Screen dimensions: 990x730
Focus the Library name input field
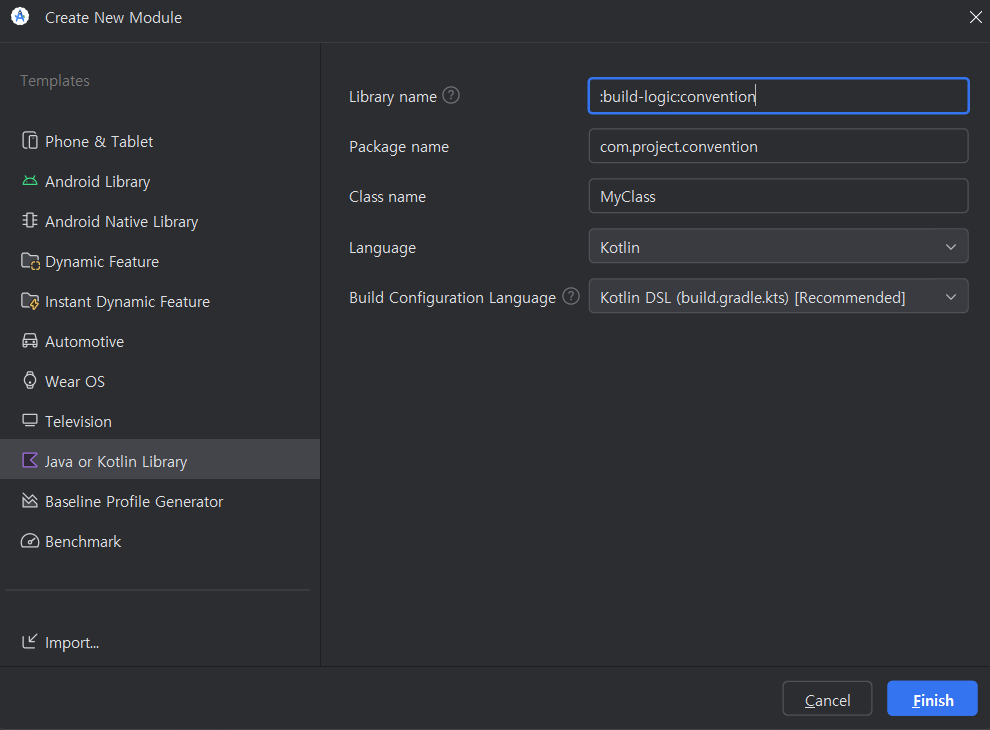point(778,96)
